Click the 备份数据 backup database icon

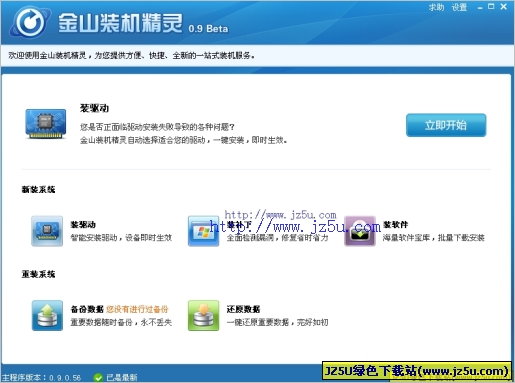point(47,315)
